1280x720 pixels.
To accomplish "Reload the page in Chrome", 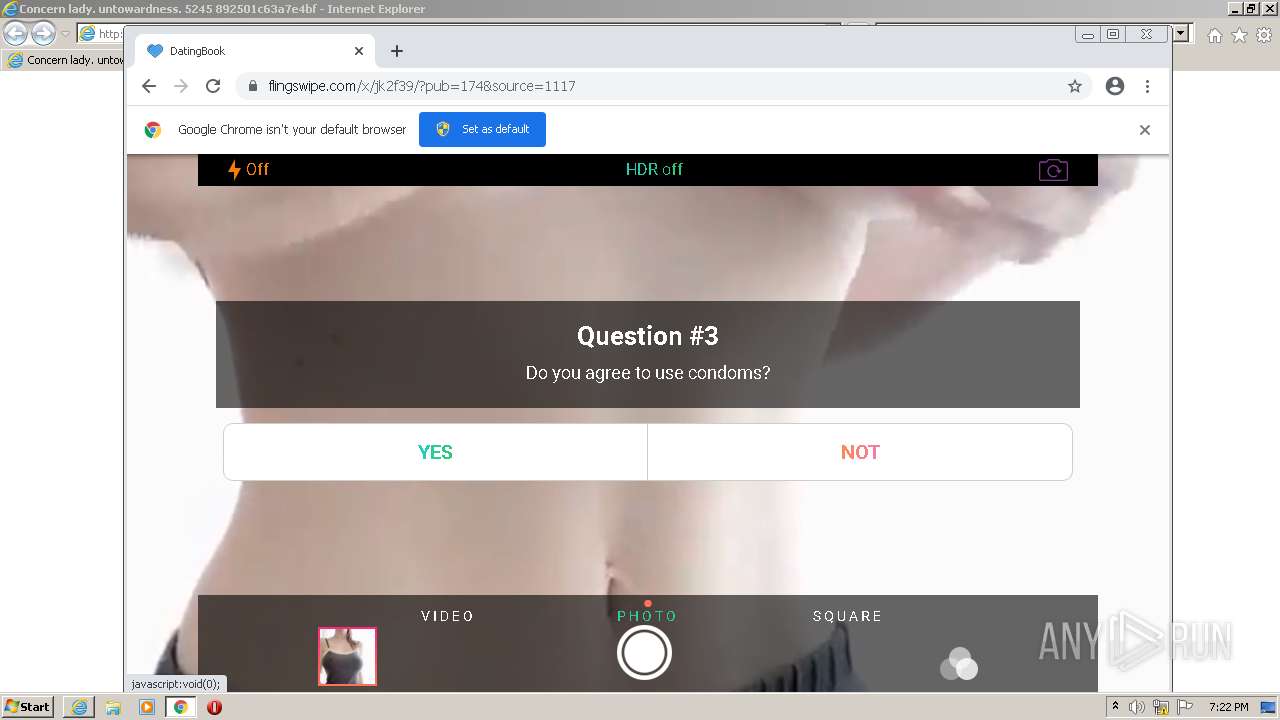I will coord(213,86).
